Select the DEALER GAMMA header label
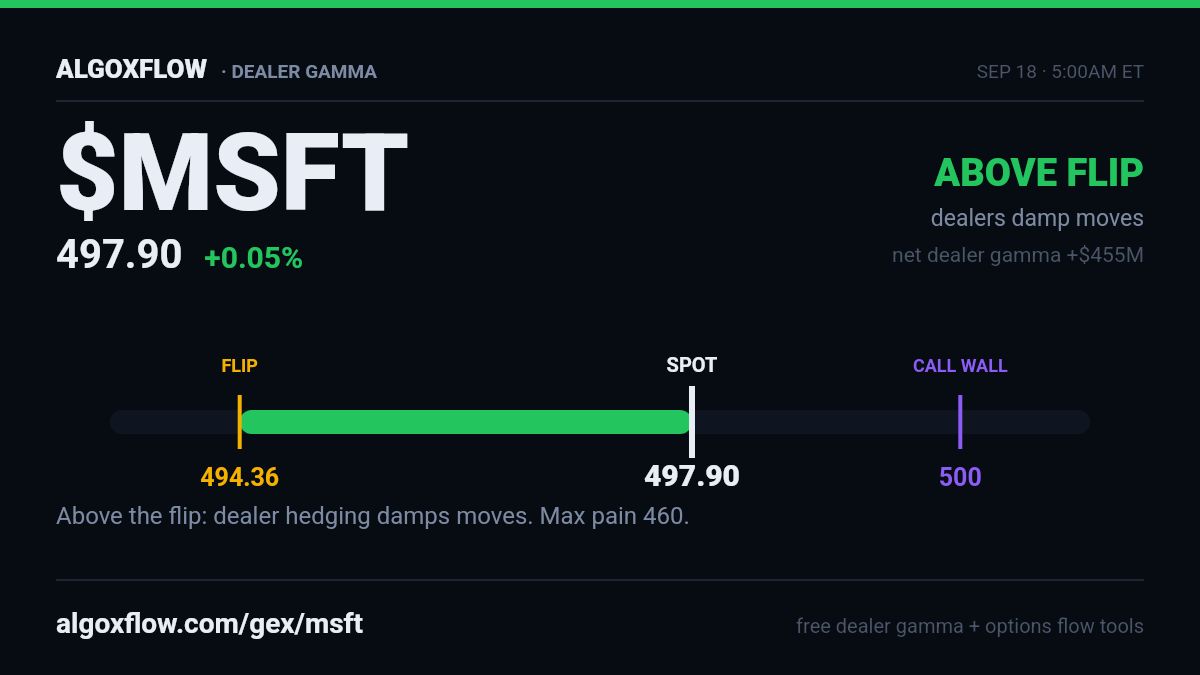 304,72
